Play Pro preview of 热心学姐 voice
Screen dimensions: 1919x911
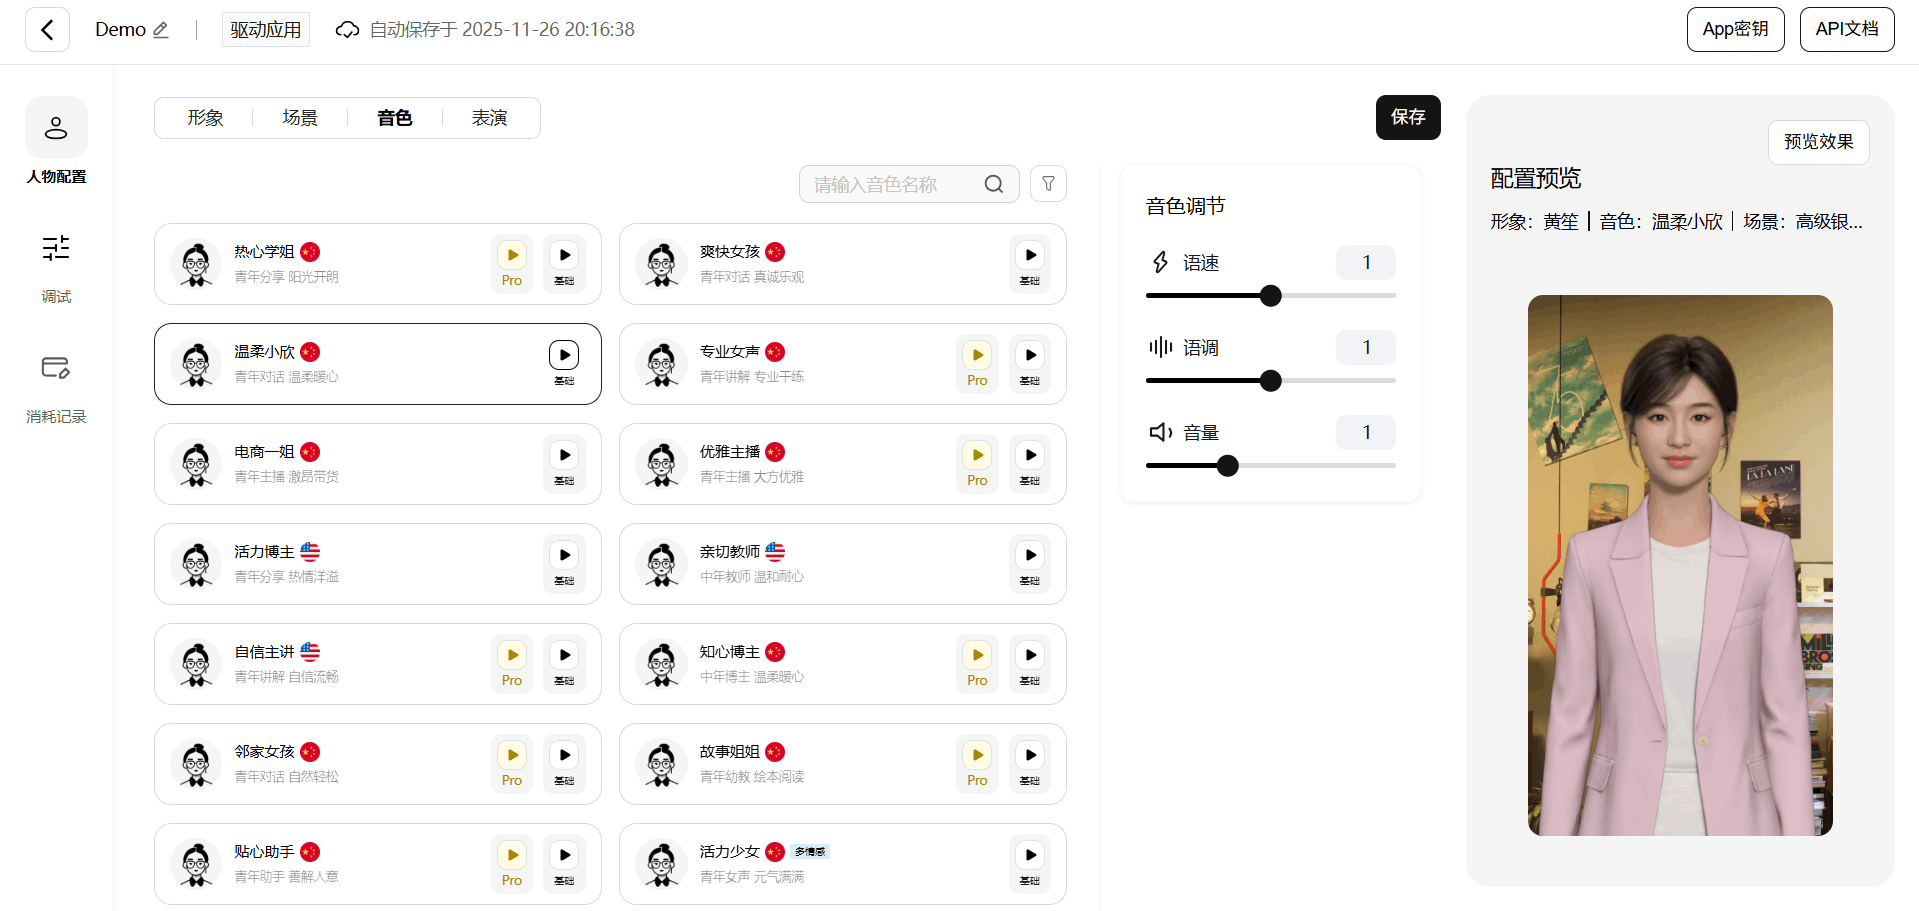click(512, 264)
